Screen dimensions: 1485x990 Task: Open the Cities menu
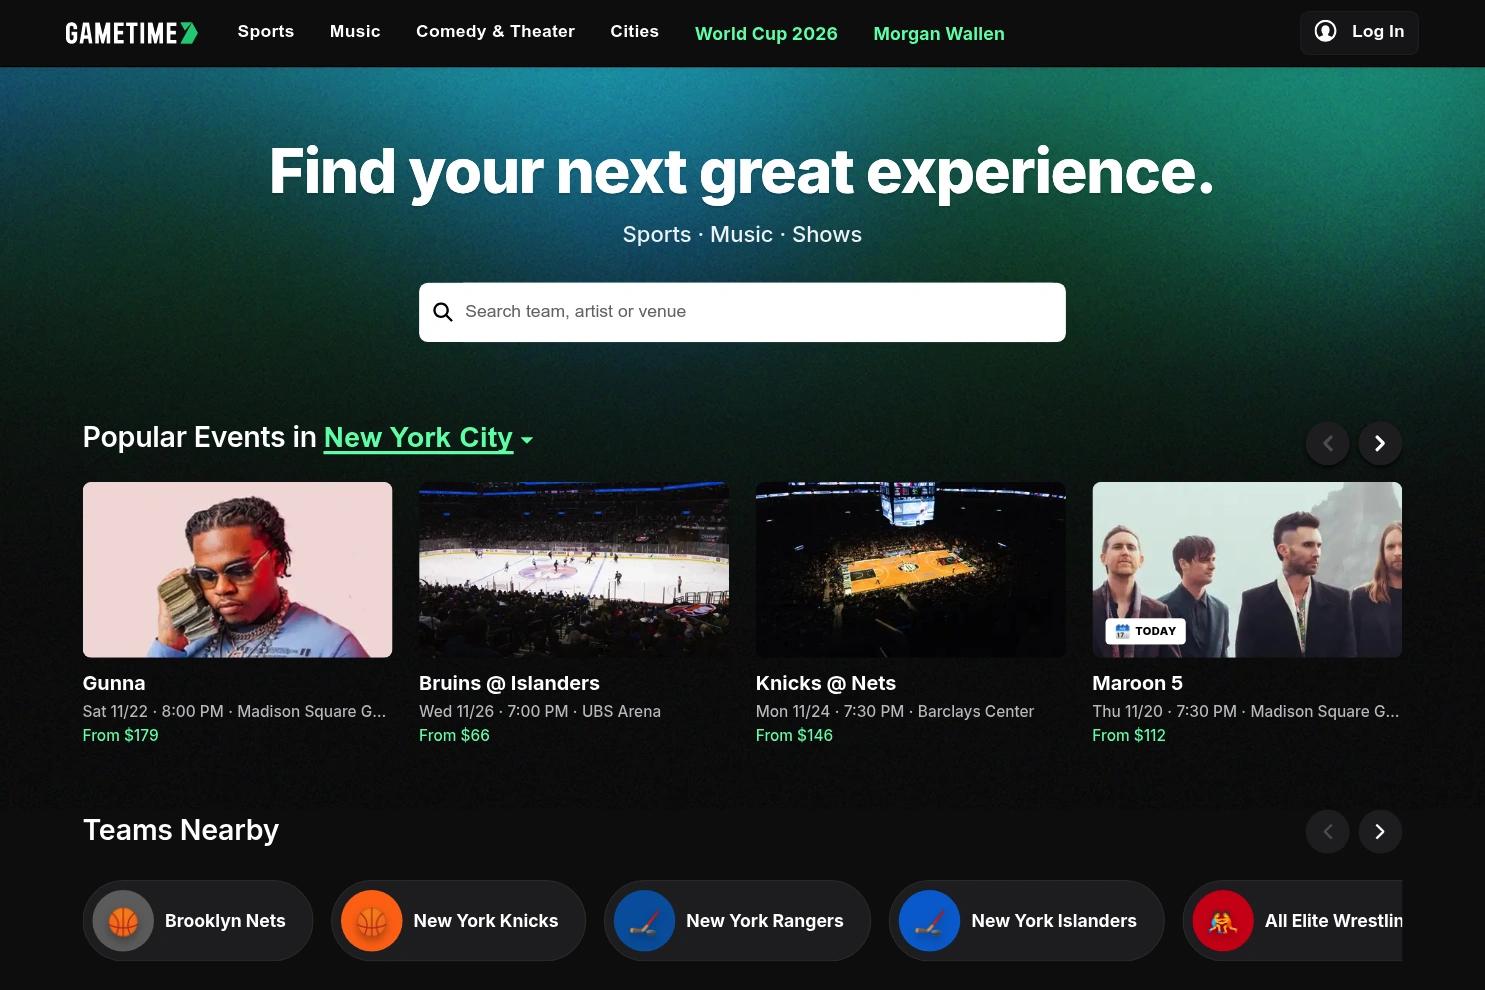click(x=635, y=32)
